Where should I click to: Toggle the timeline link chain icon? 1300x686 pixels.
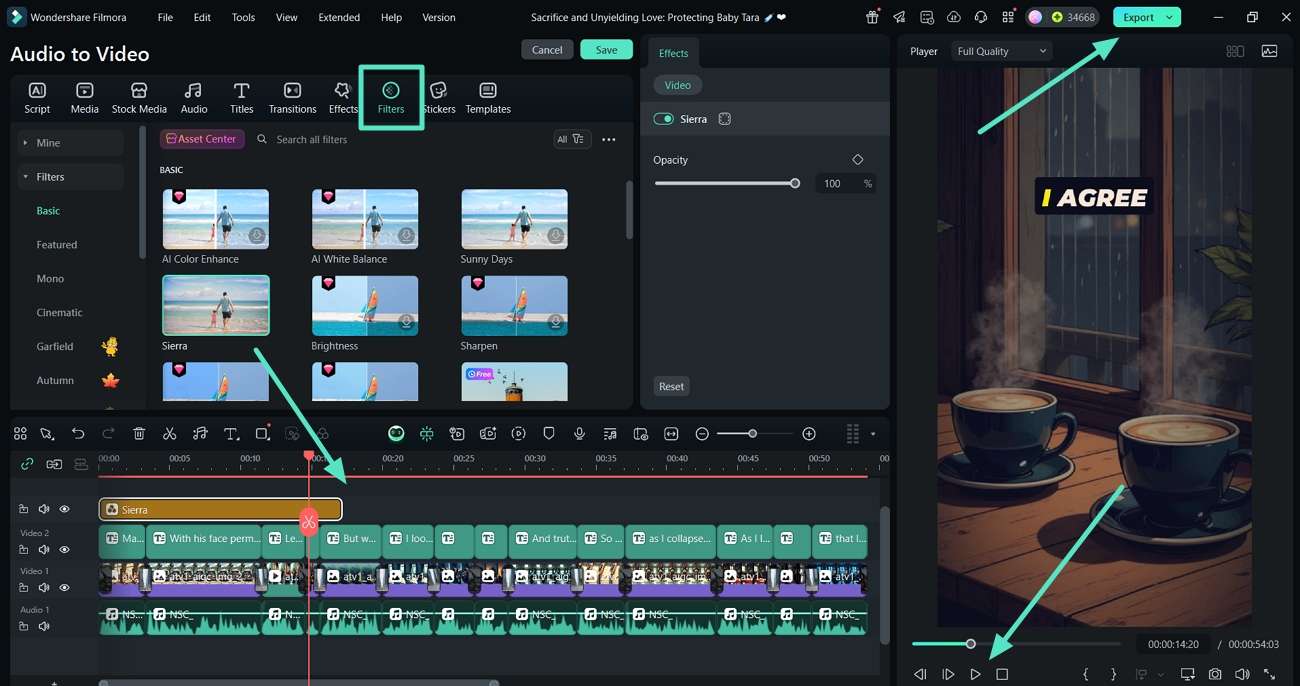(x=27, y=464)
